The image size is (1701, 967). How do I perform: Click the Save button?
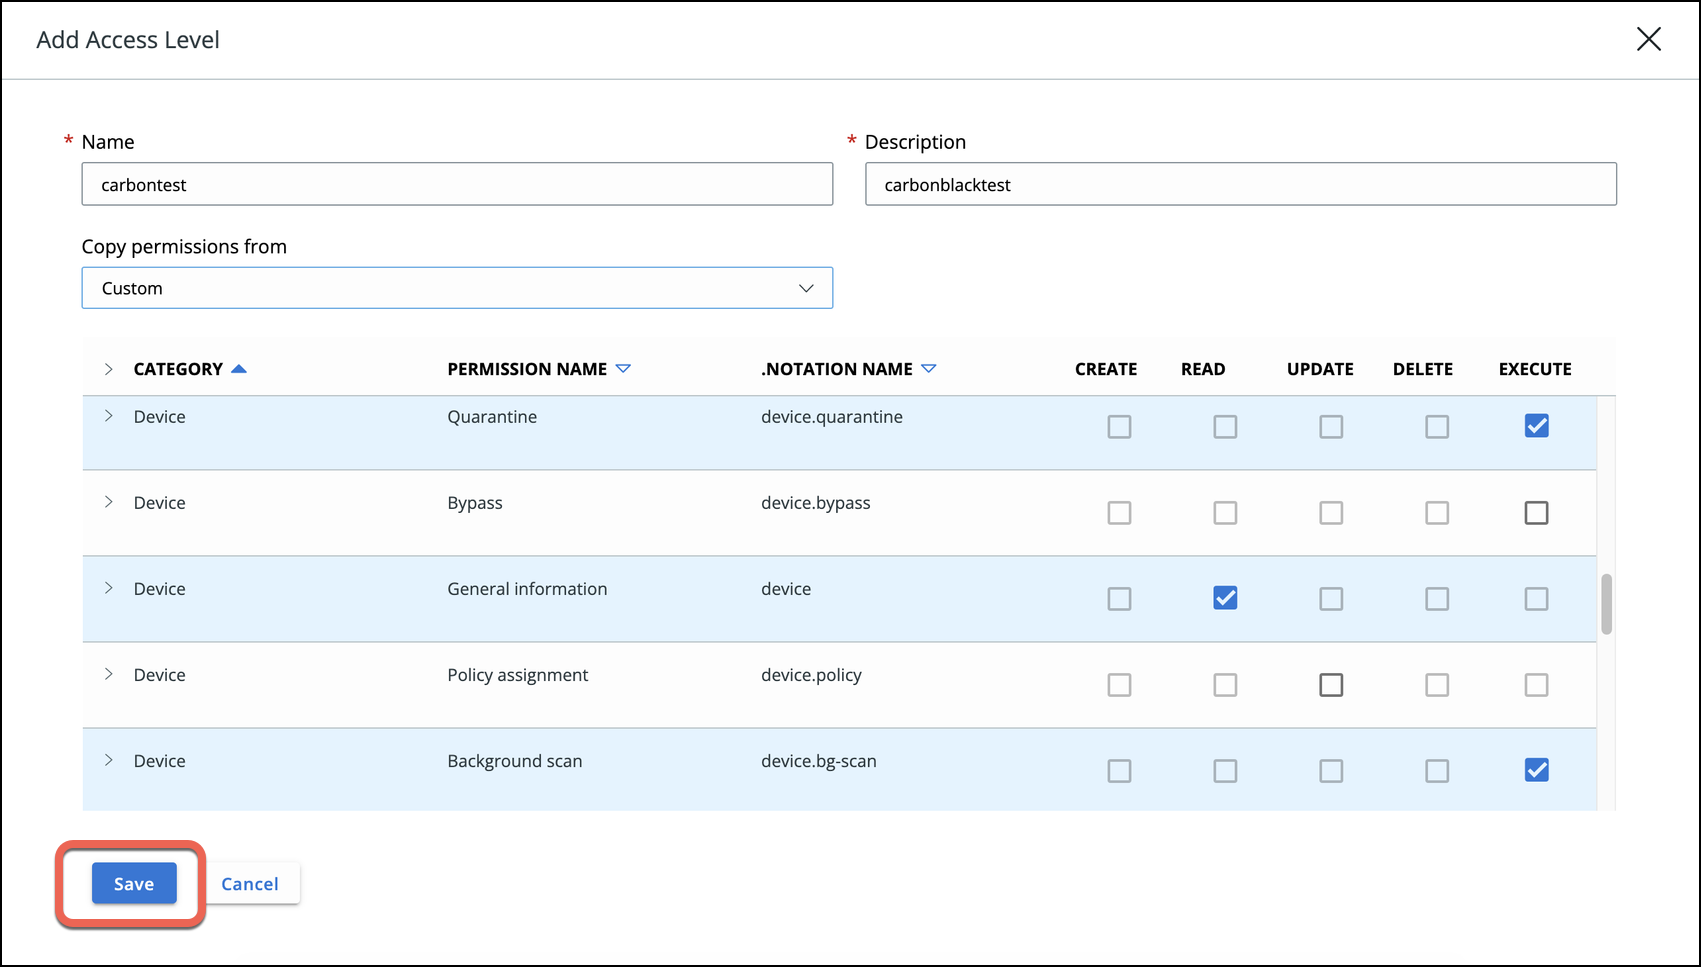pos(134,884)
